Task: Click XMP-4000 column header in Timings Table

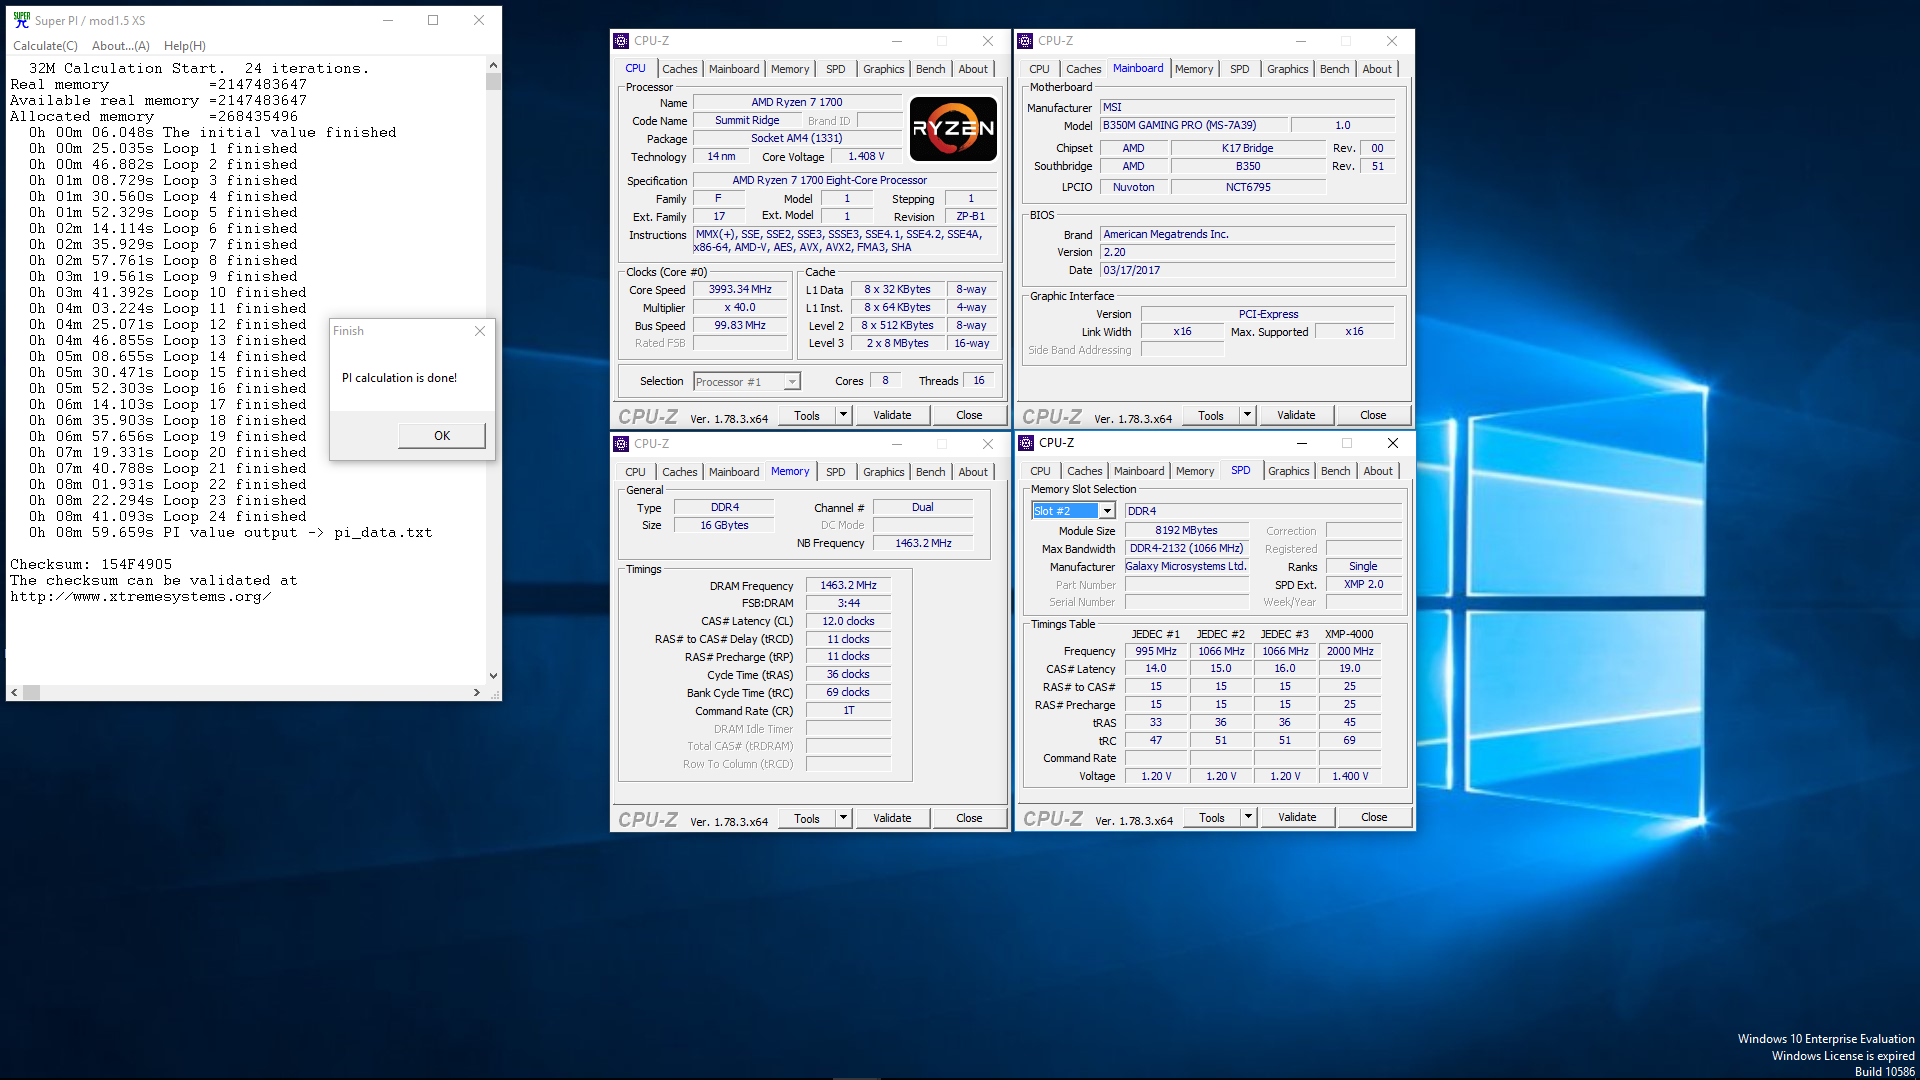Action: click(1349, 634)
